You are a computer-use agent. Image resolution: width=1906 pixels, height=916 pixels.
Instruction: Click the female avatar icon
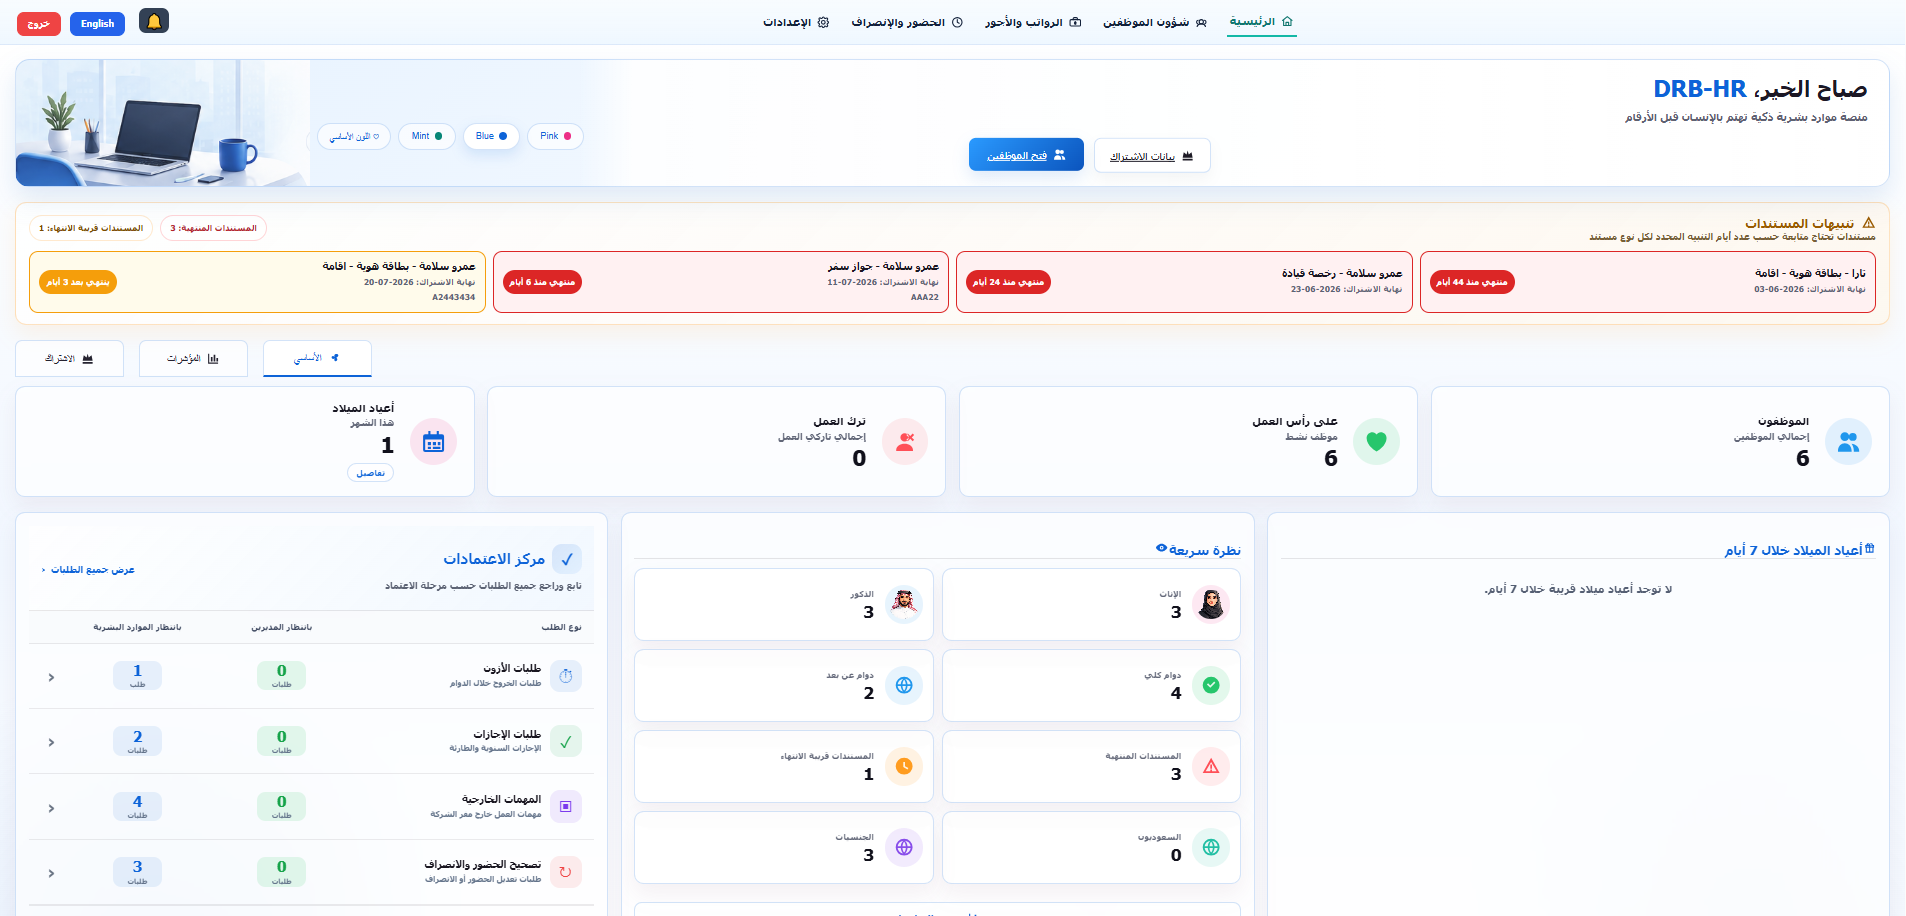[x=1211, y=604]
